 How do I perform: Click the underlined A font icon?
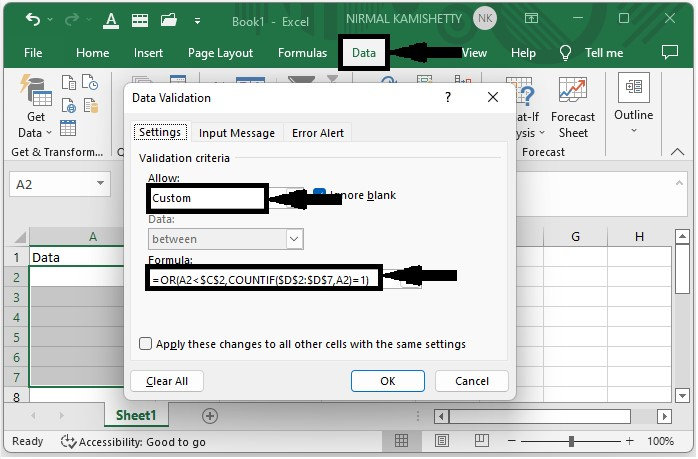click(x=111, y=20)
